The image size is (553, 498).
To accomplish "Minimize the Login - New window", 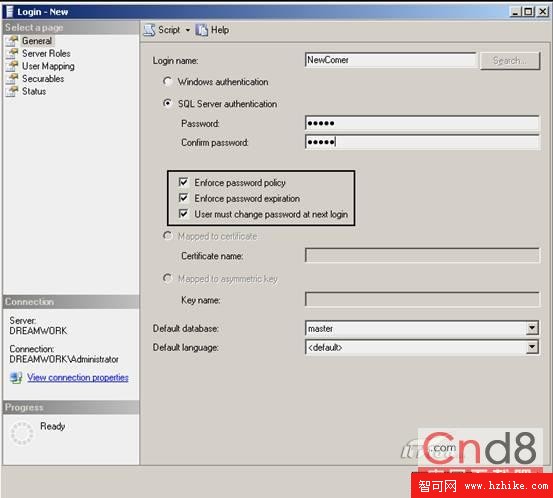I will point(515,12).
